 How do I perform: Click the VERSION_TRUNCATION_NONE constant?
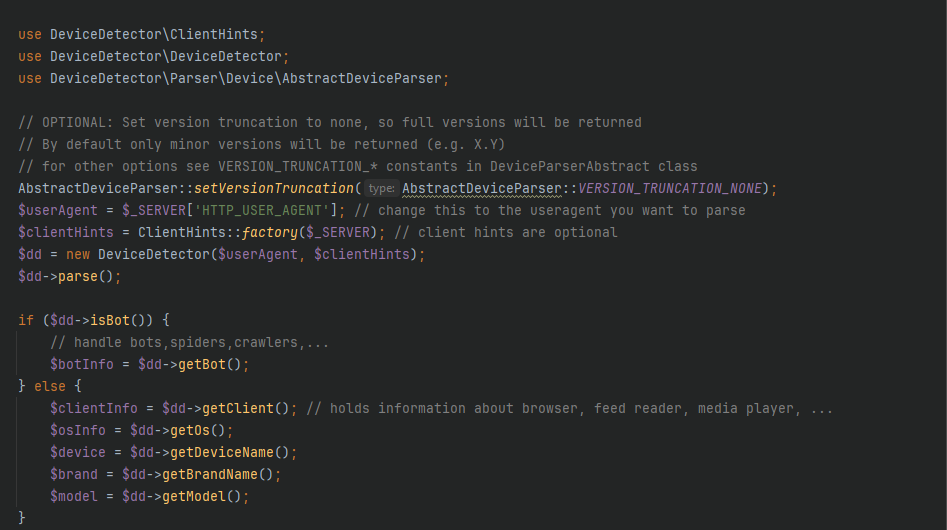670,188
